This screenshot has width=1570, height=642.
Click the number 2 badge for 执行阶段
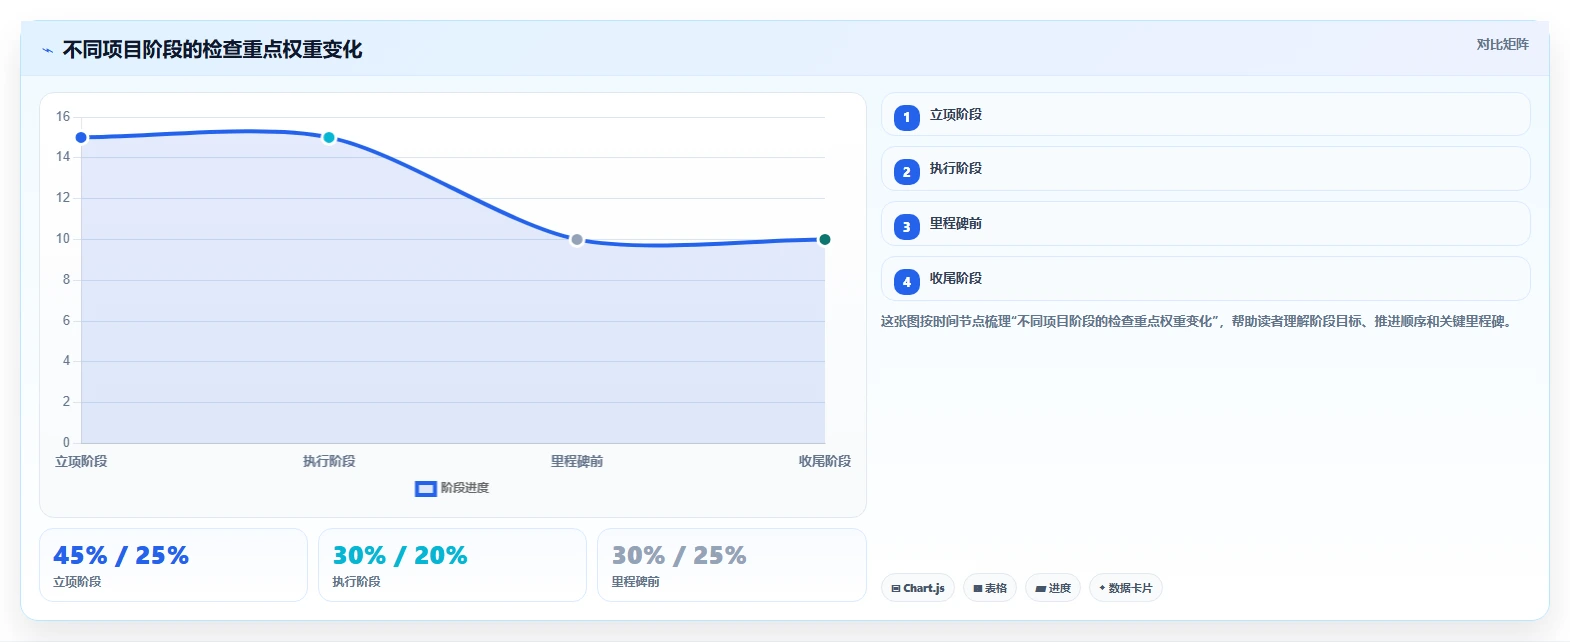pos(906,172)
